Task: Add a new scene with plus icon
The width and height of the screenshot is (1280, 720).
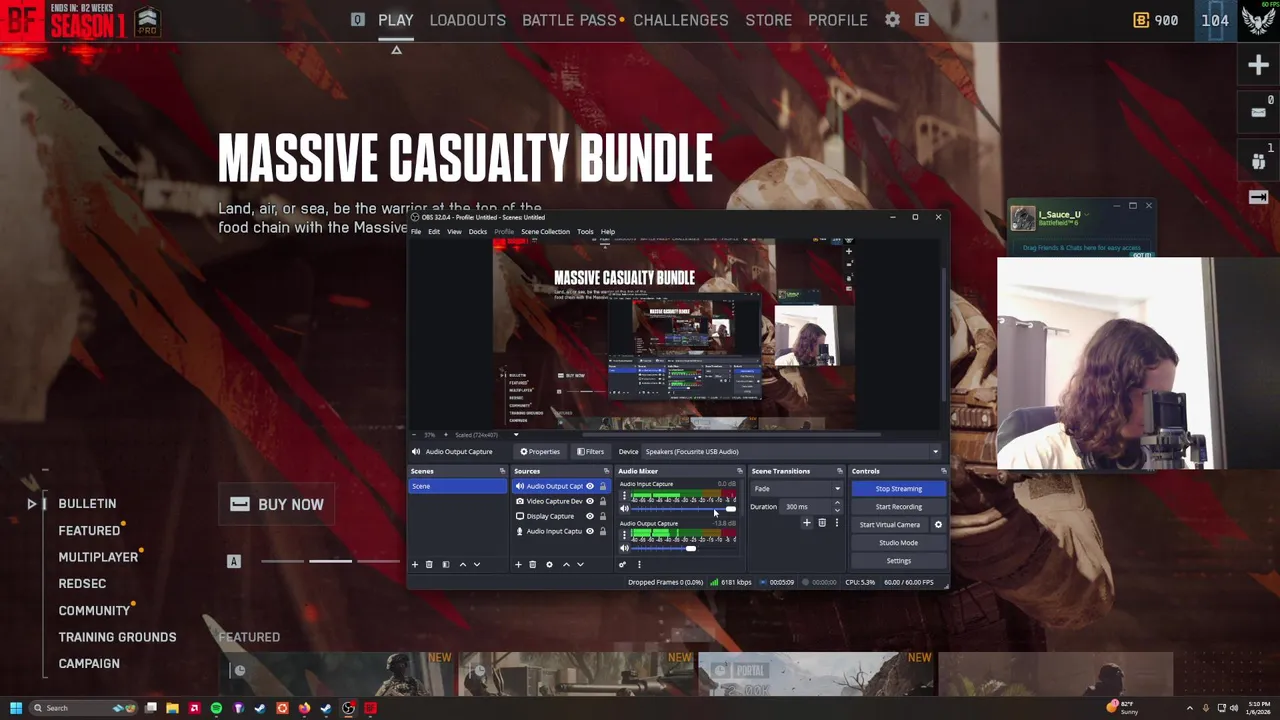Action: pyautogui.click(x=415, y=565)
